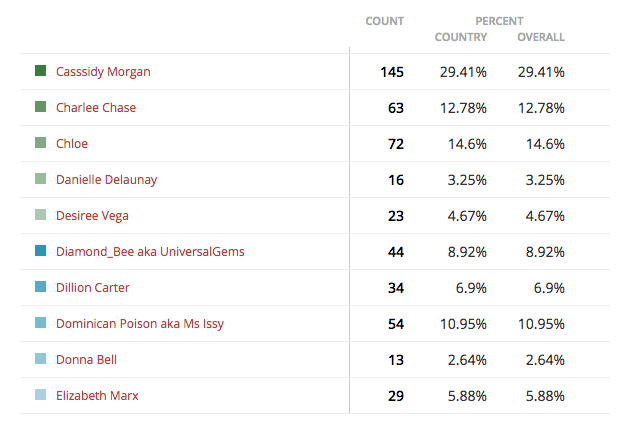Viewport: 627px width, 426px height.
Task: Click the color swatch next to Chloe
Action: (40, 143)
